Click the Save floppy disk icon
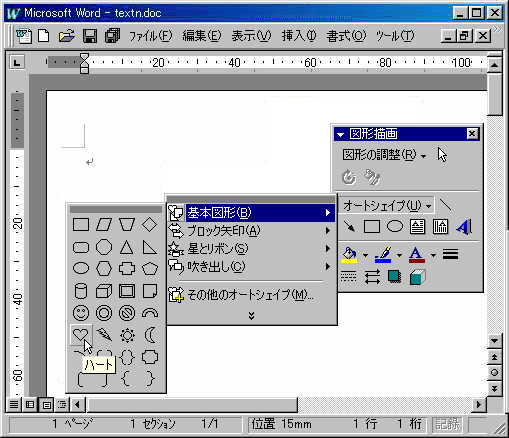 point(90,36)
